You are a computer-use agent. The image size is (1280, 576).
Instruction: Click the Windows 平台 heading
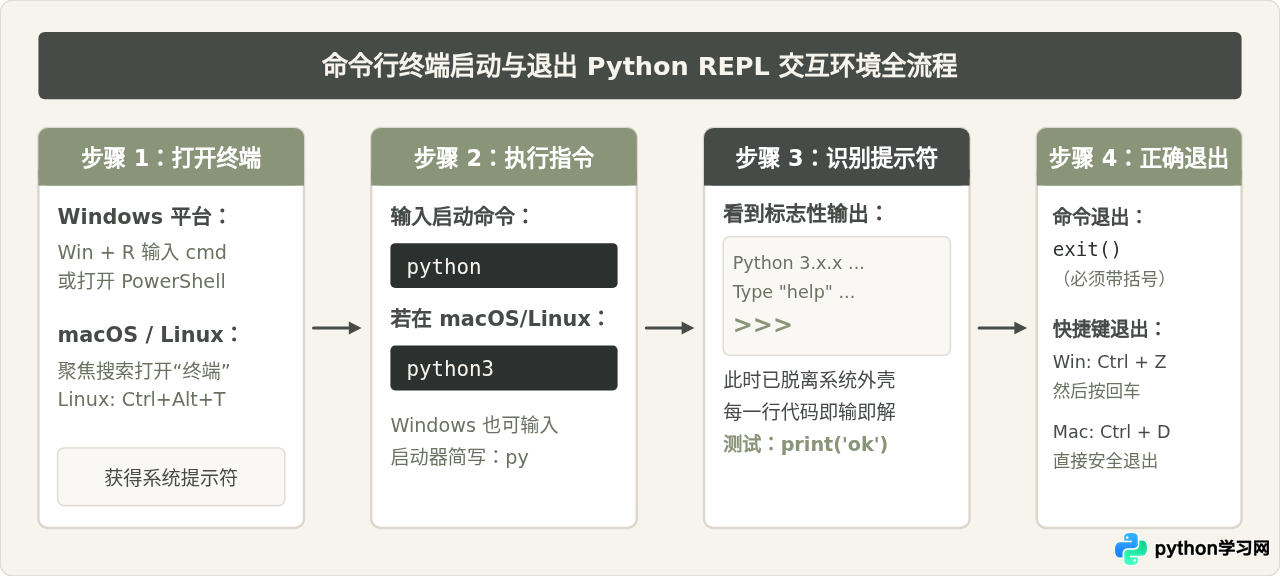pyautogui.click(x=144, y=216)
